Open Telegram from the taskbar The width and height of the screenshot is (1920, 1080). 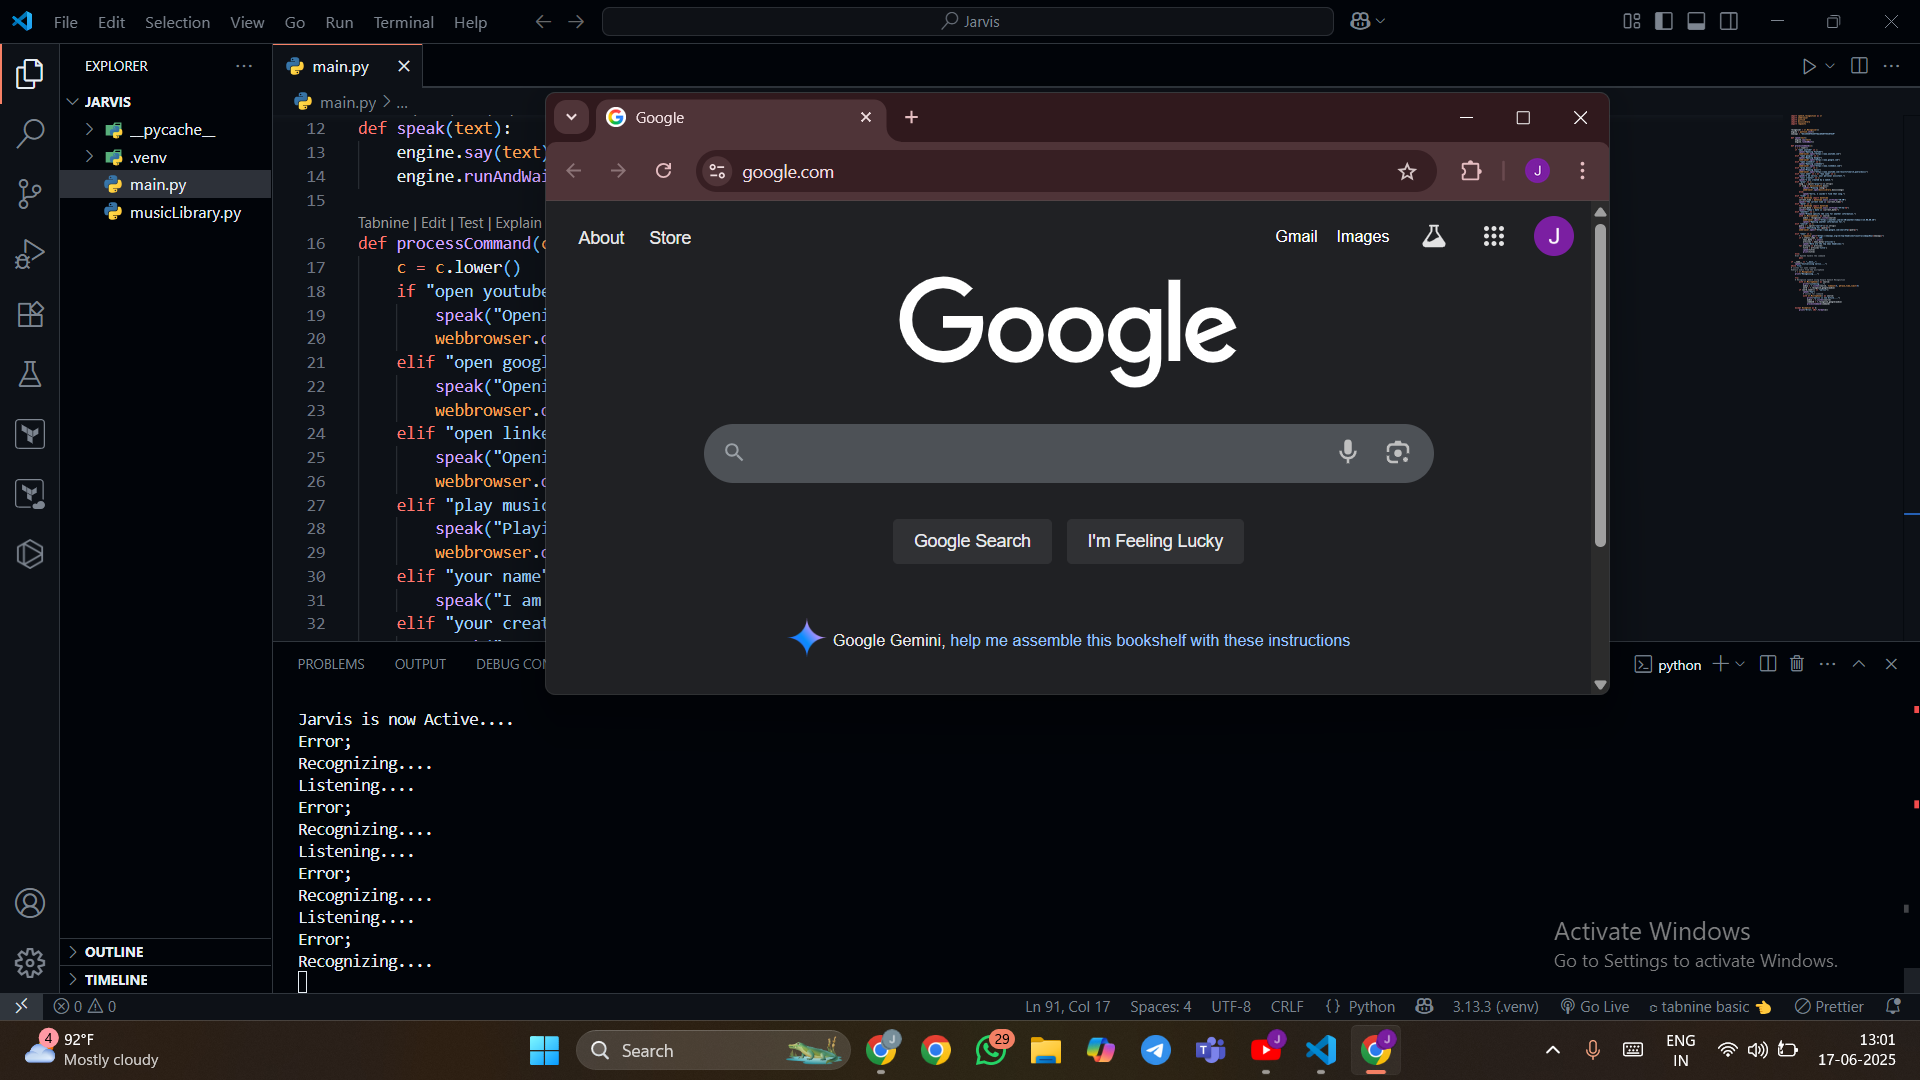tap(1155, 1050)
